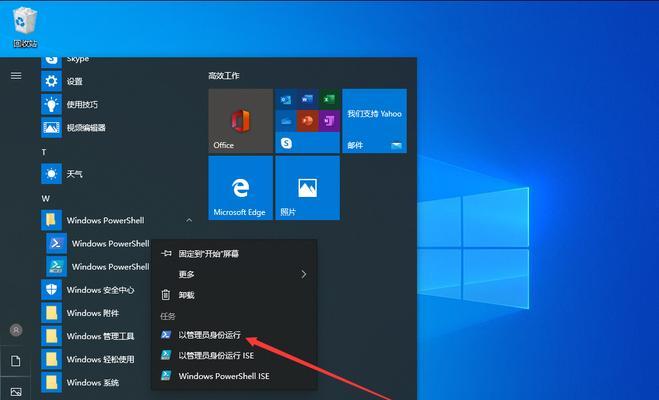Click the Windows PowerShell folder icon
The width and height of the screenshot is (659, 400).
pyautogui.click(x=51, y=220)
